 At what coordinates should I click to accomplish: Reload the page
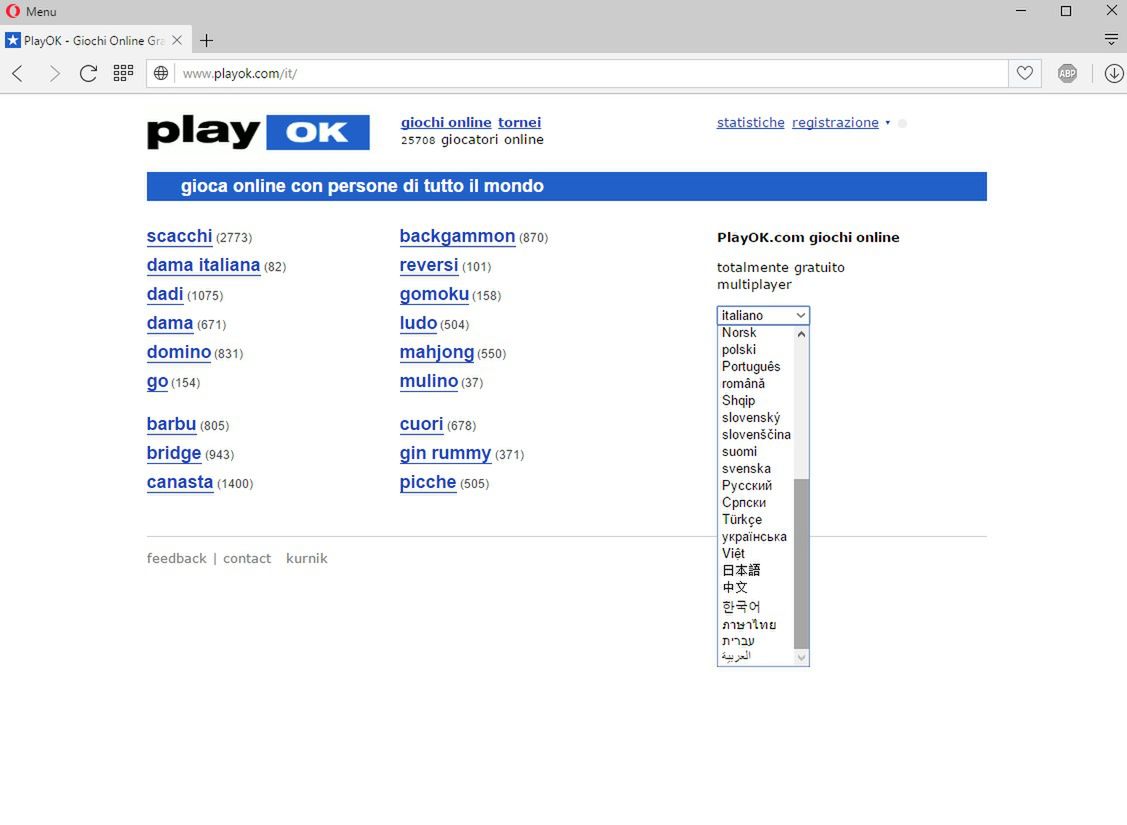pos(88,73)
